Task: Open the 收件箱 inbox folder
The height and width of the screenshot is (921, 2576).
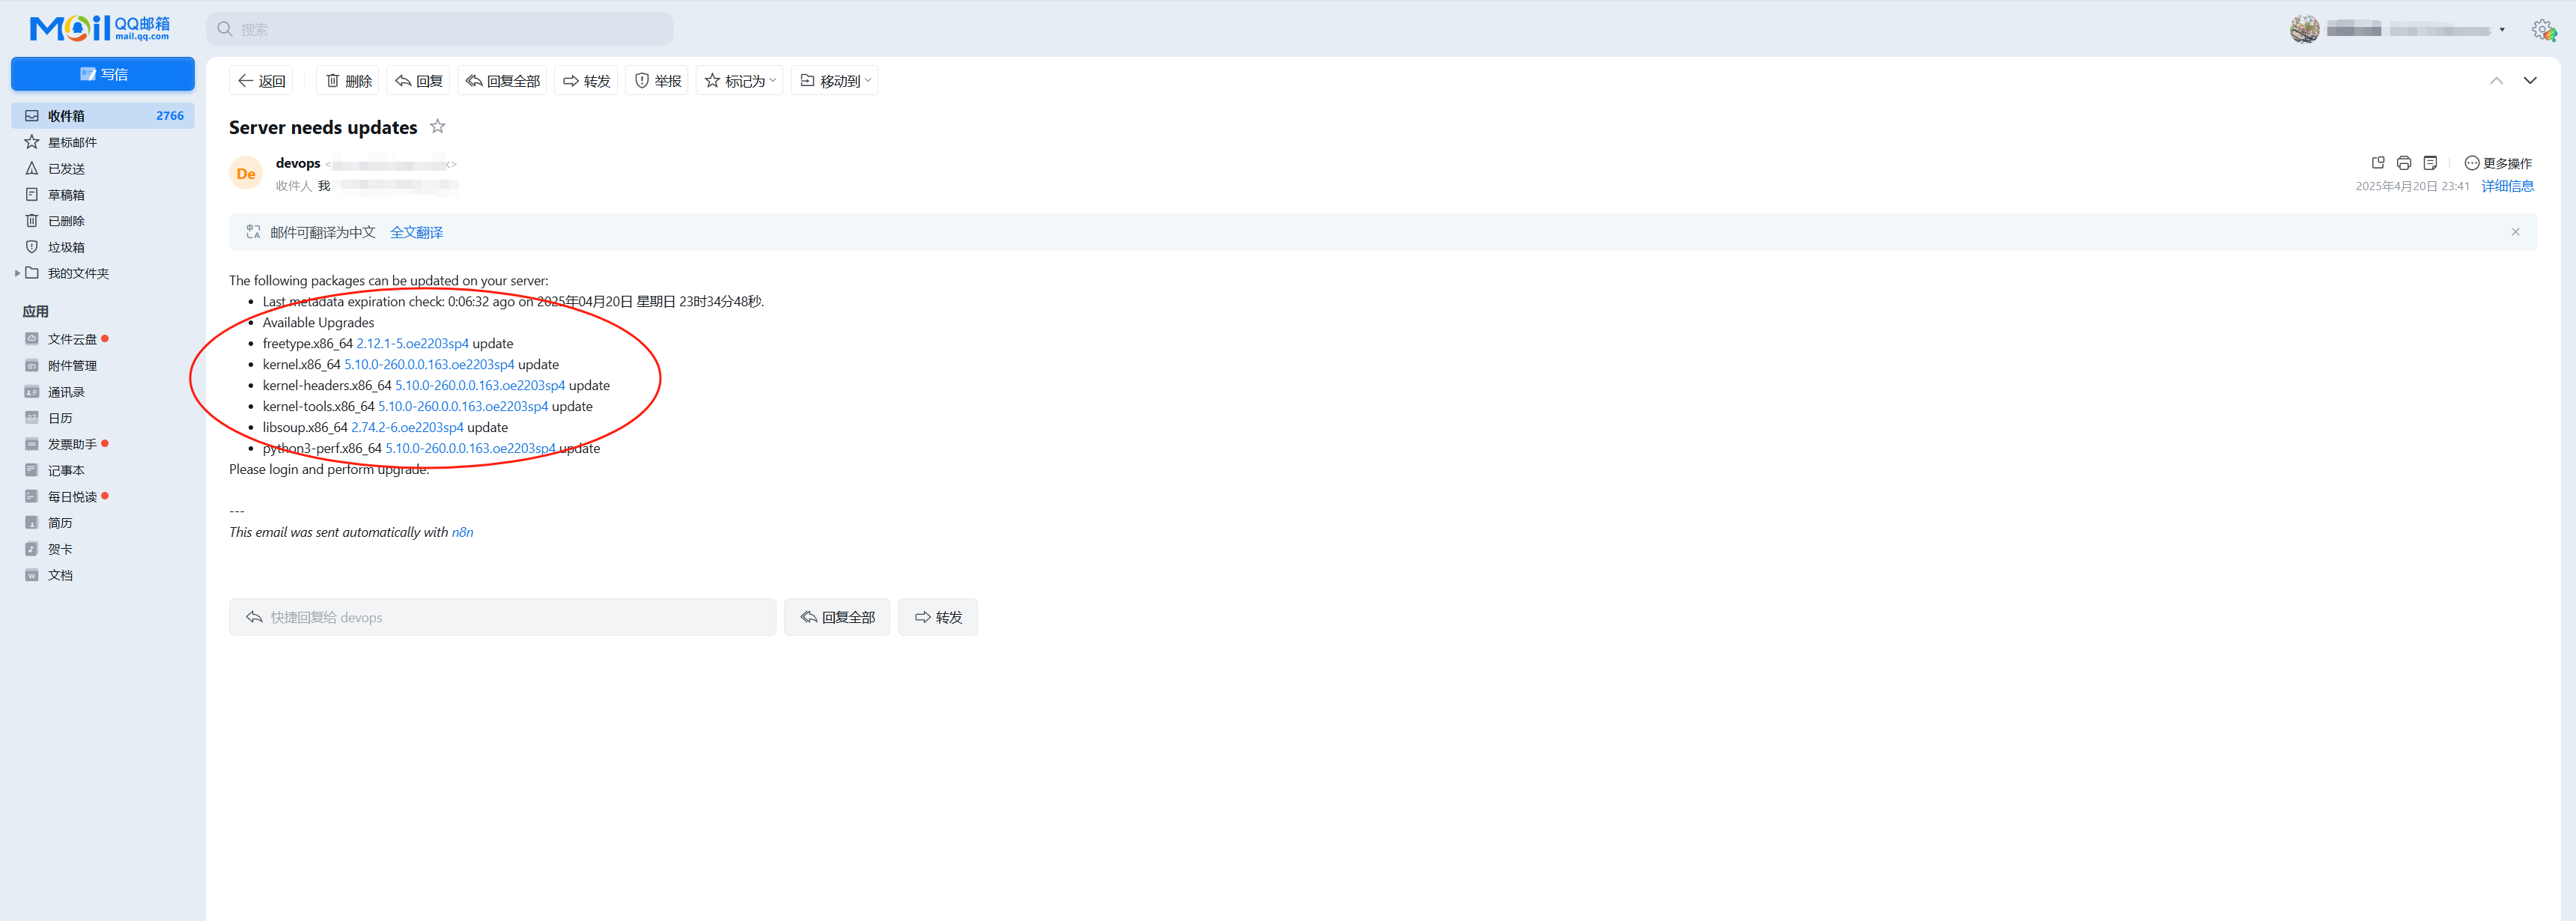Action: pos(66,116)
